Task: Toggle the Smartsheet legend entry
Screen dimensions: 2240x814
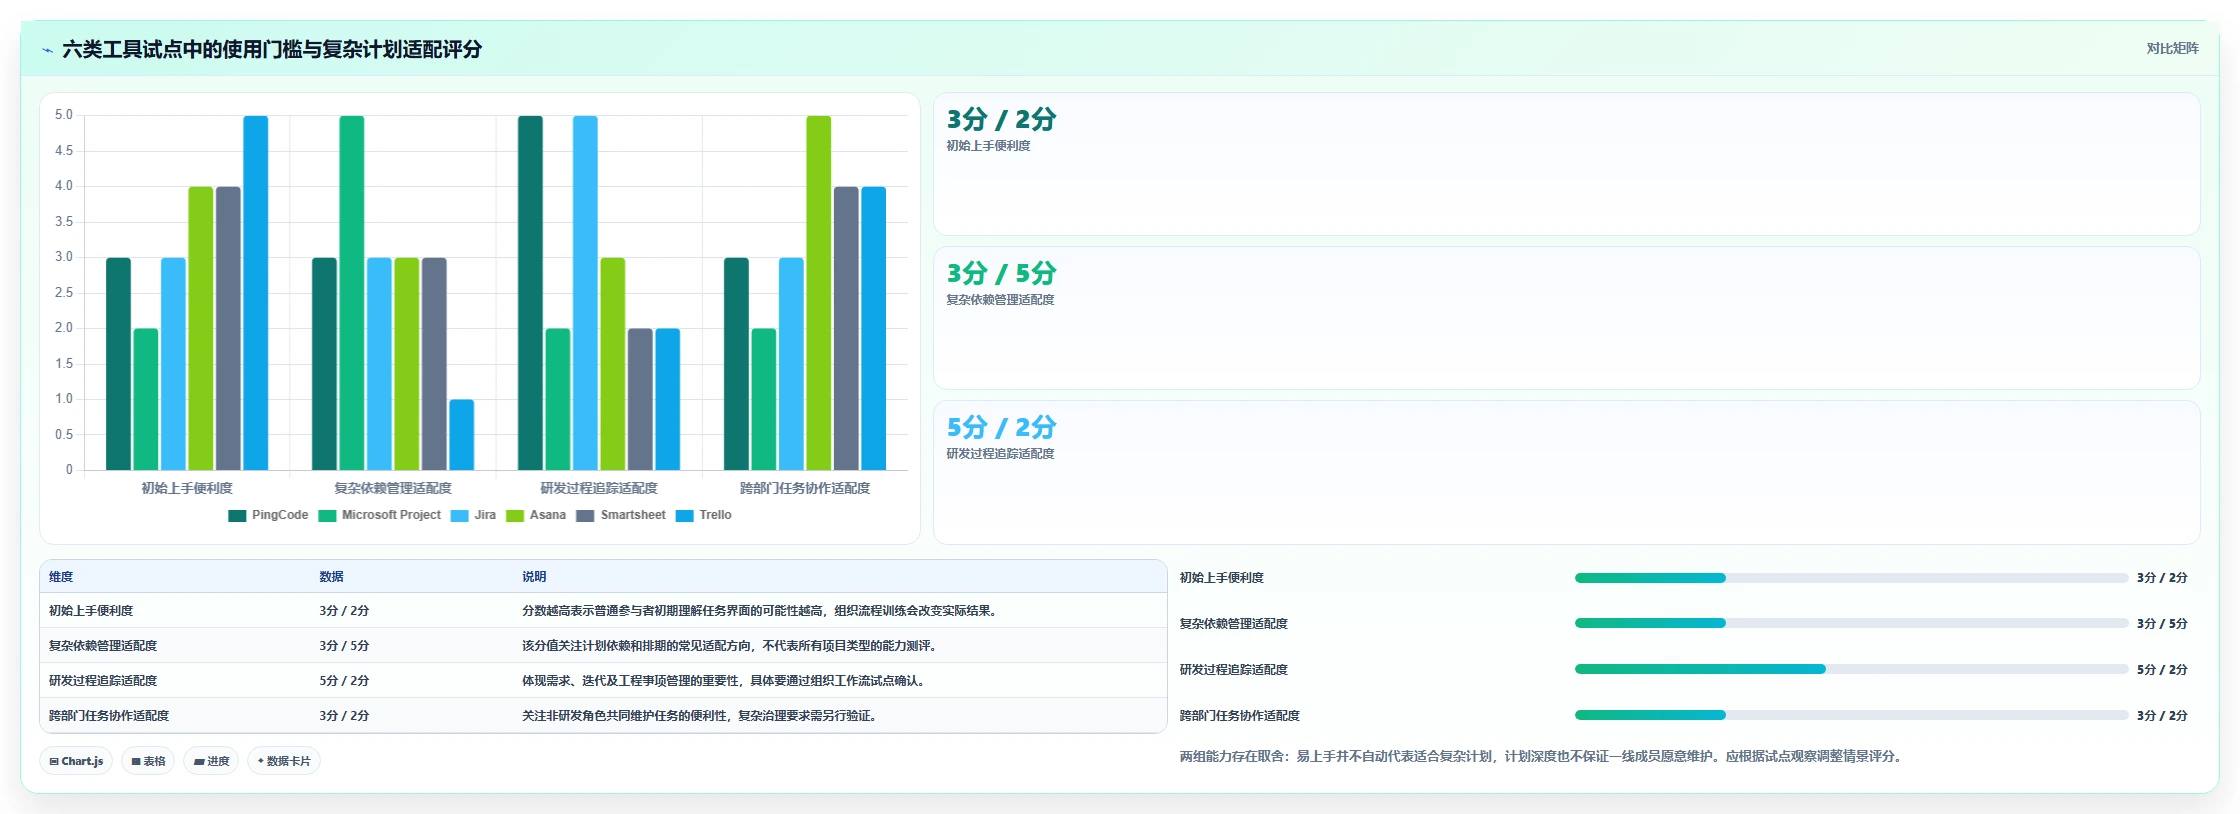Action: pyautogui.click(x=621, y=516)
